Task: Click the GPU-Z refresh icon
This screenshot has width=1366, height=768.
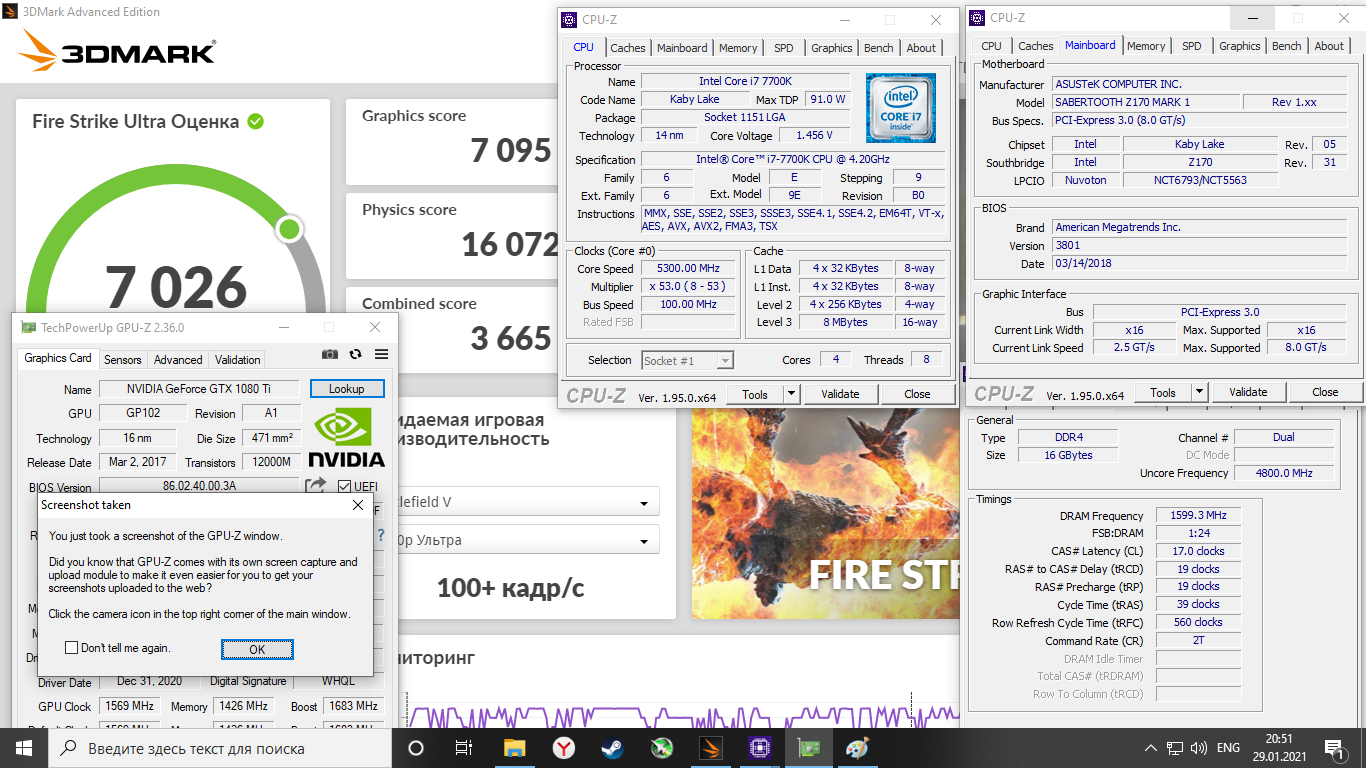Action: click(355, 354)
